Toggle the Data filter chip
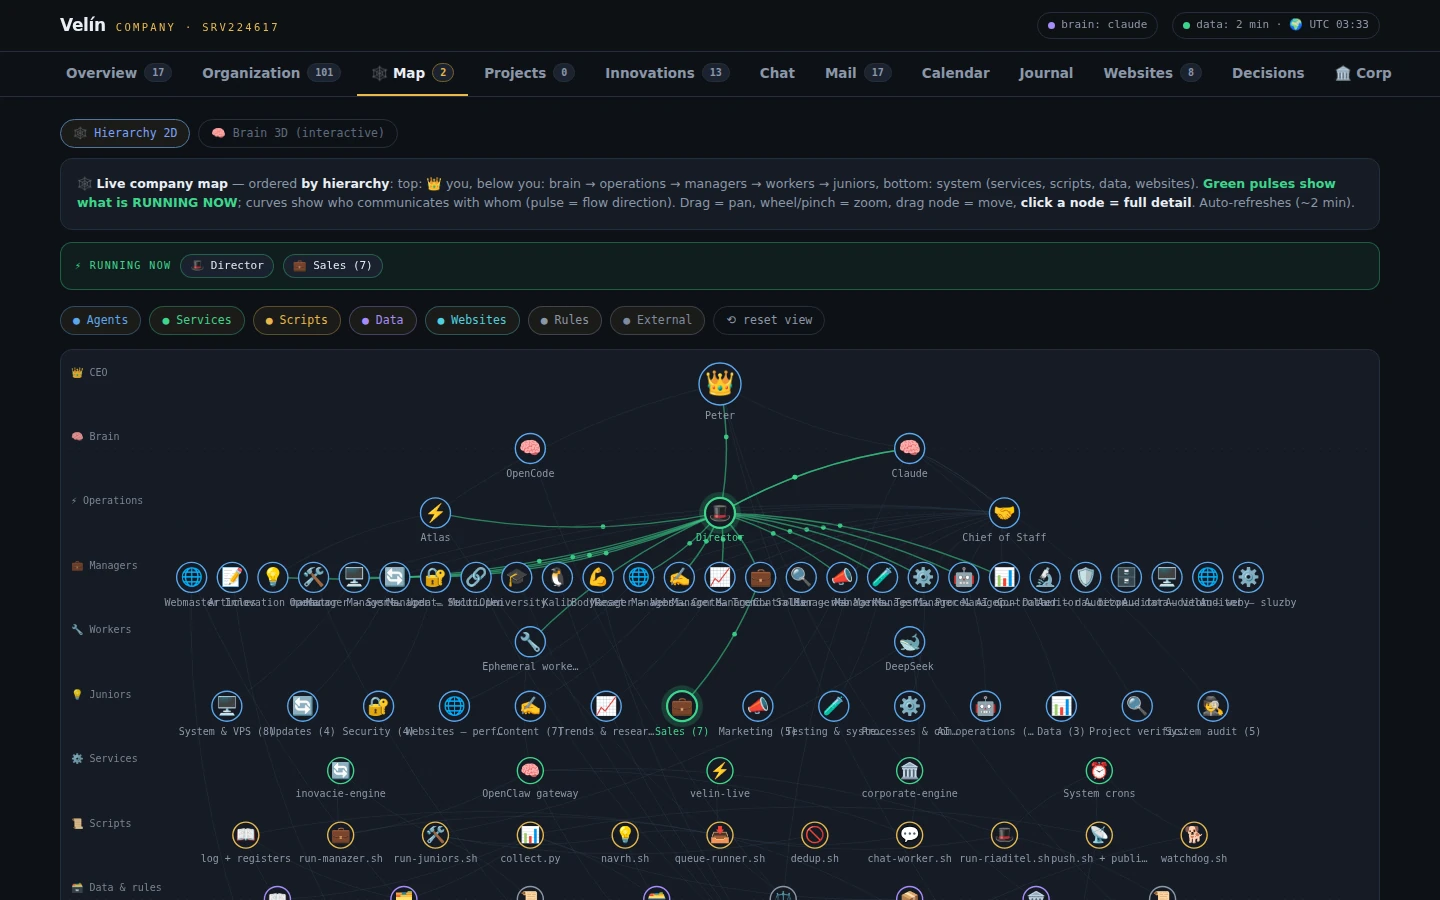This screenshot has height=900, width=1440. tap(383, 320)
